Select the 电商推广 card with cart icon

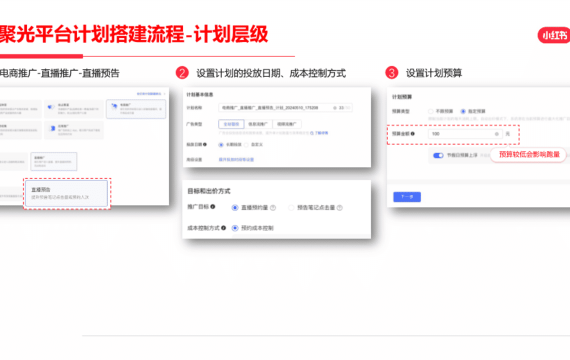pyautogui.click(x=136, y=109)
